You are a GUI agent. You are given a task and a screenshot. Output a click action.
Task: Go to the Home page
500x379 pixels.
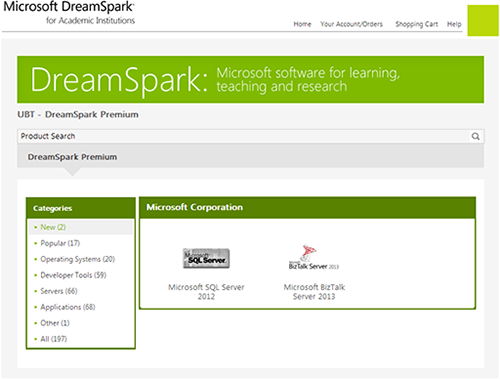tap(302, 24)
